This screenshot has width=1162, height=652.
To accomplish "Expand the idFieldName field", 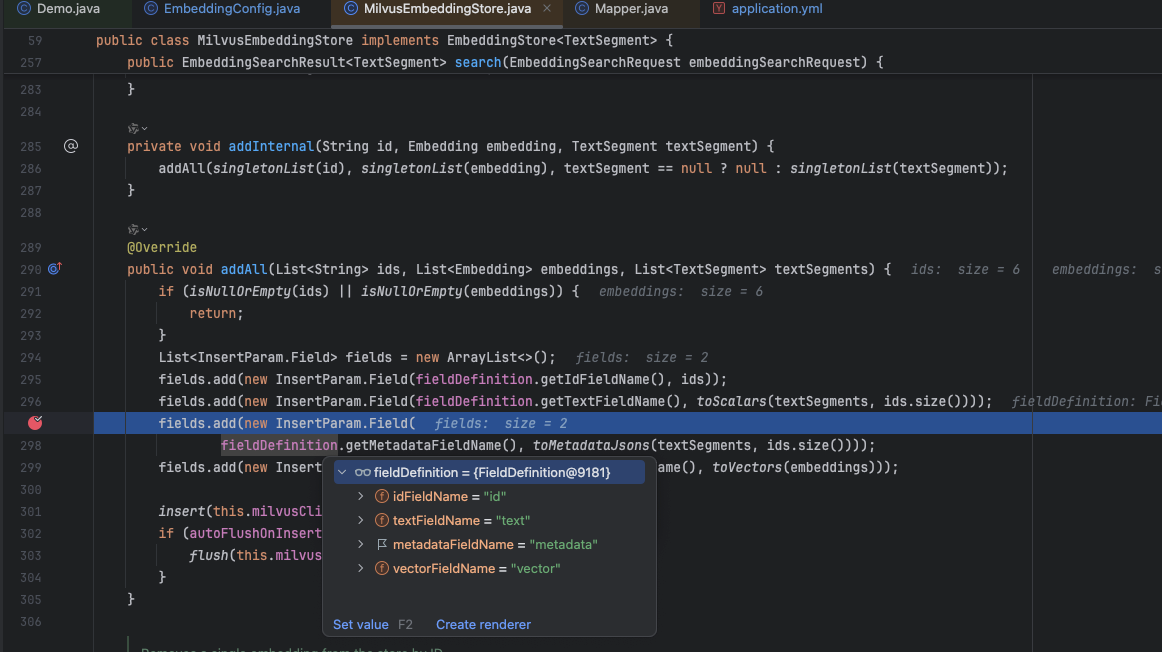I will click(361, 496).
